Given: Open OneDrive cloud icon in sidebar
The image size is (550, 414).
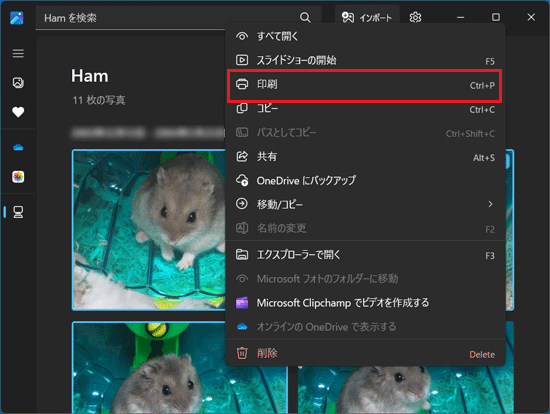Looking at the screenshot, I should click(18, 147).
